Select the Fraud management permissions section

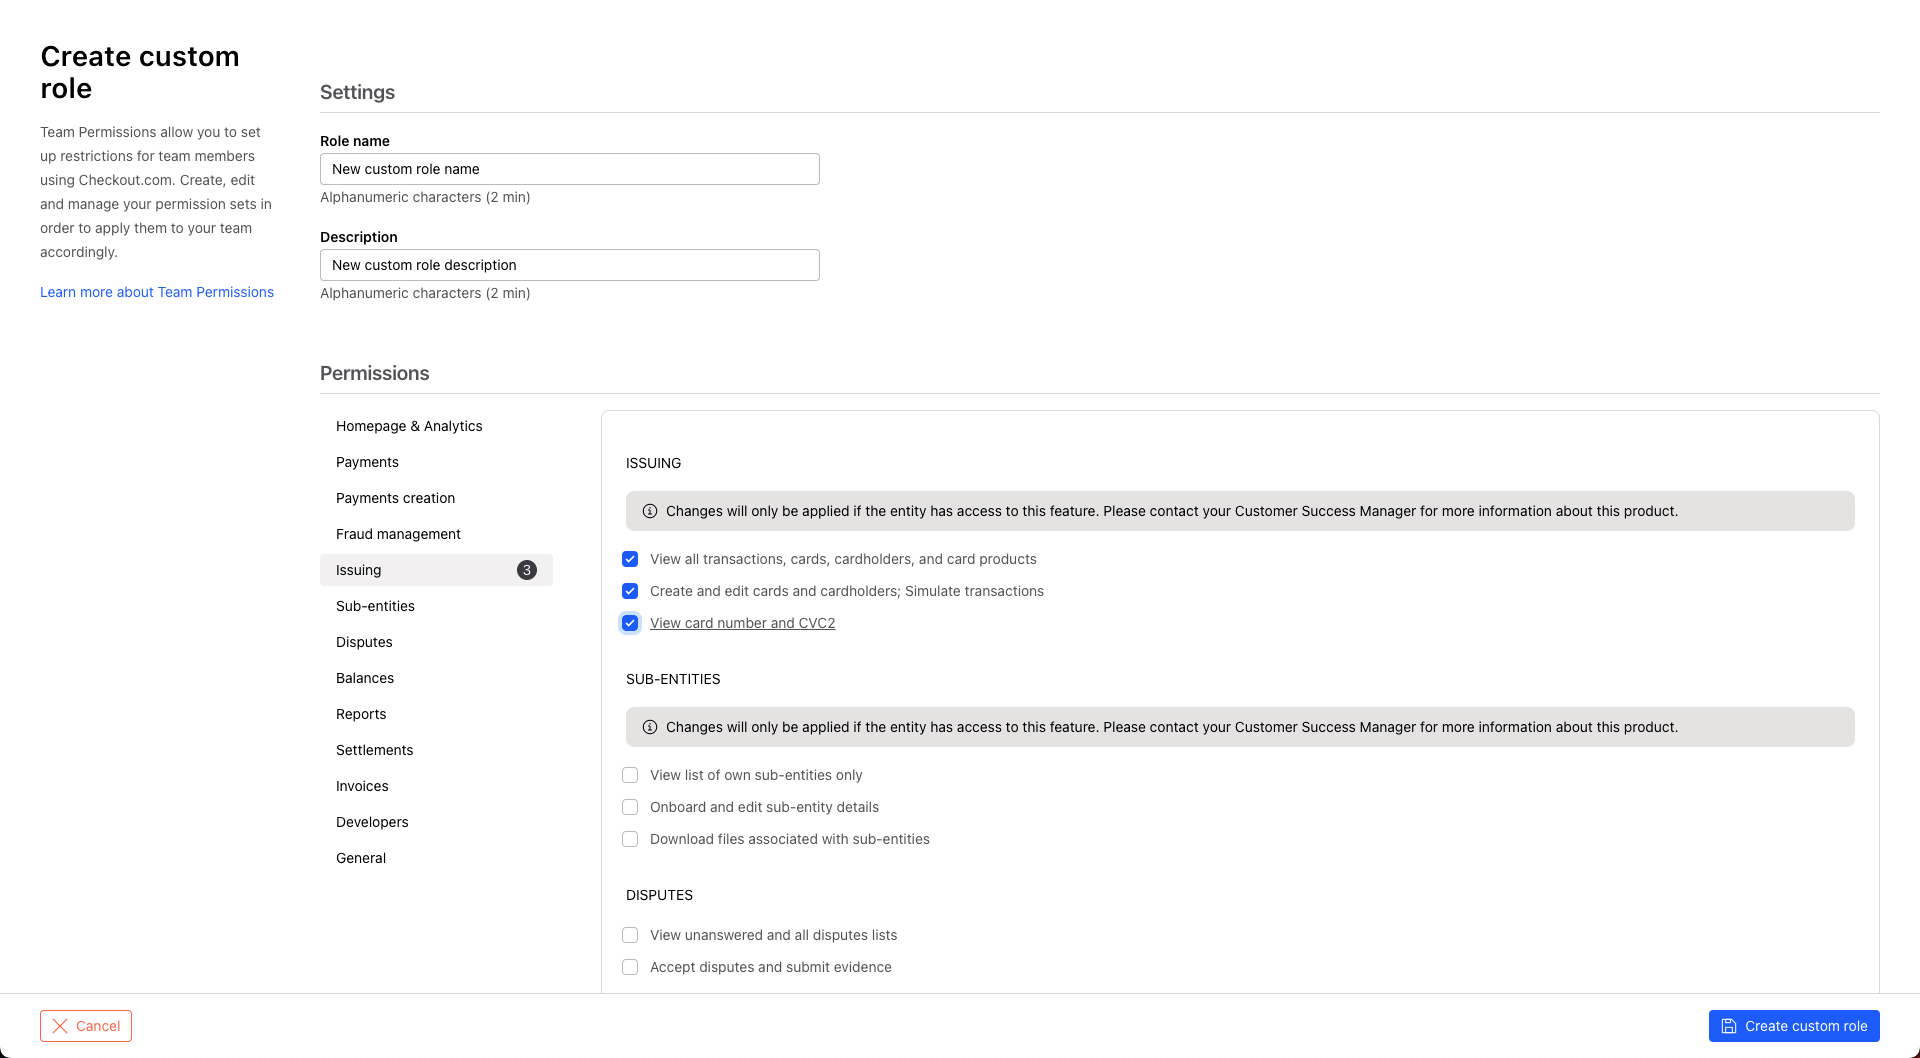(398, 534)
